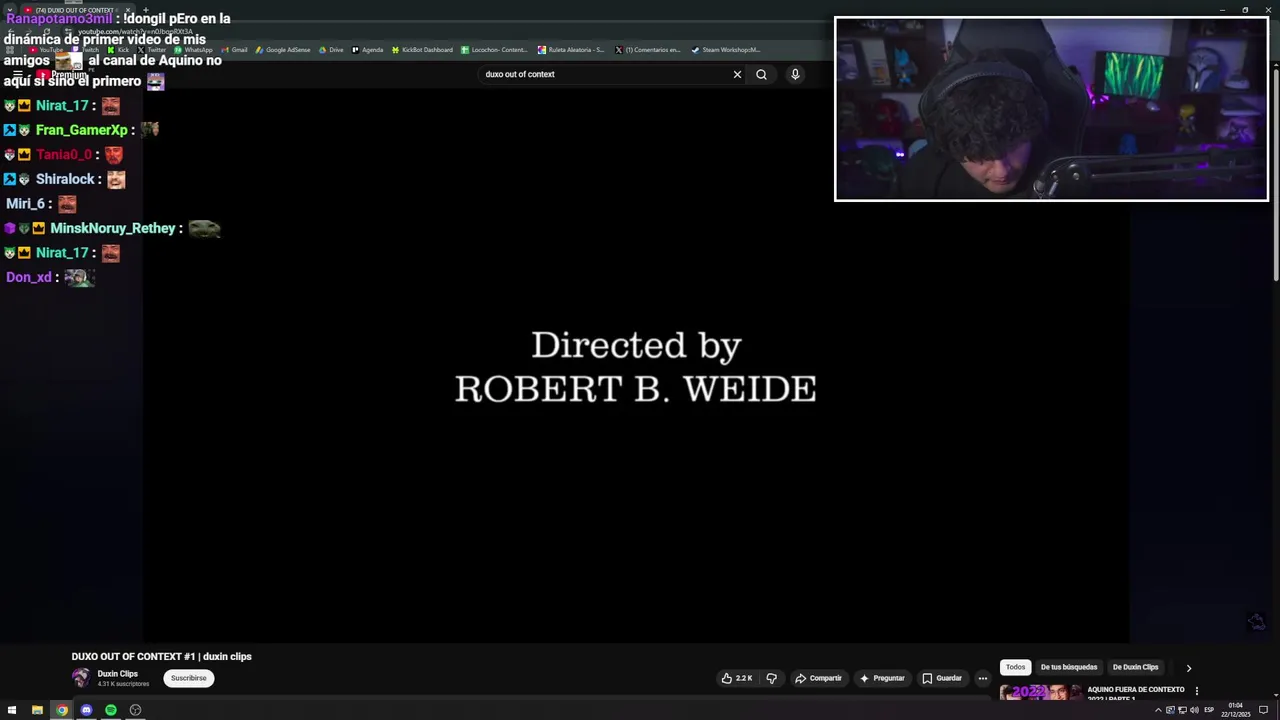Dislike the video with thumbs-down icon

coord(771,678)
